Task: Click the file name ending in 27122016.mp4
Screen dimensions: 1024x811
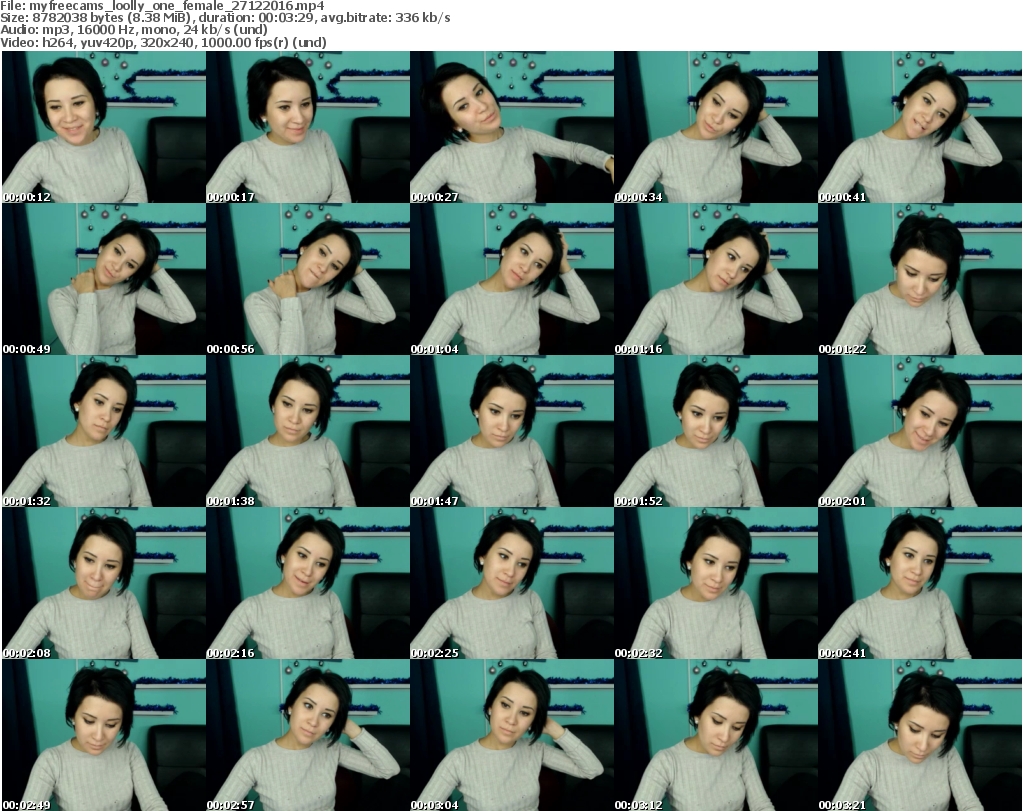Action: click(x=177, y=6)
